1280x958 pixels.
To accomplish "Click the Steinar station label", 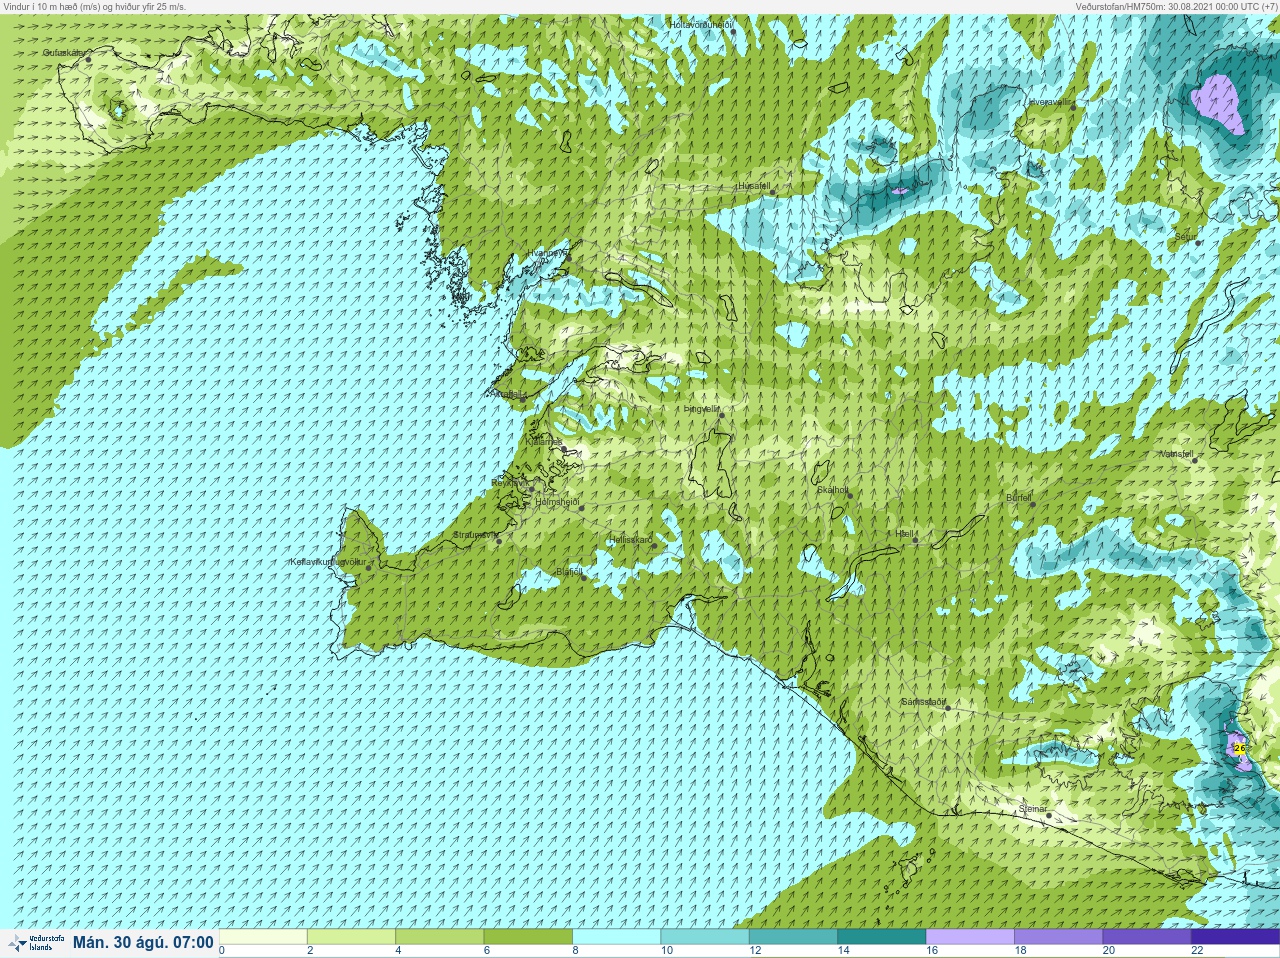I will click(1033, 809).
